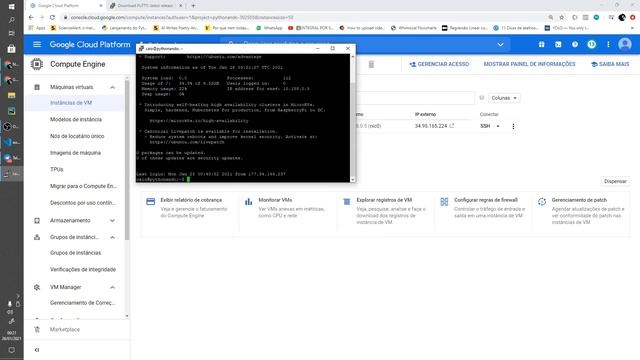Screen dimensions: 640x360
Task: Expand the header search bar chevron
Action: [x=500, y=44]
